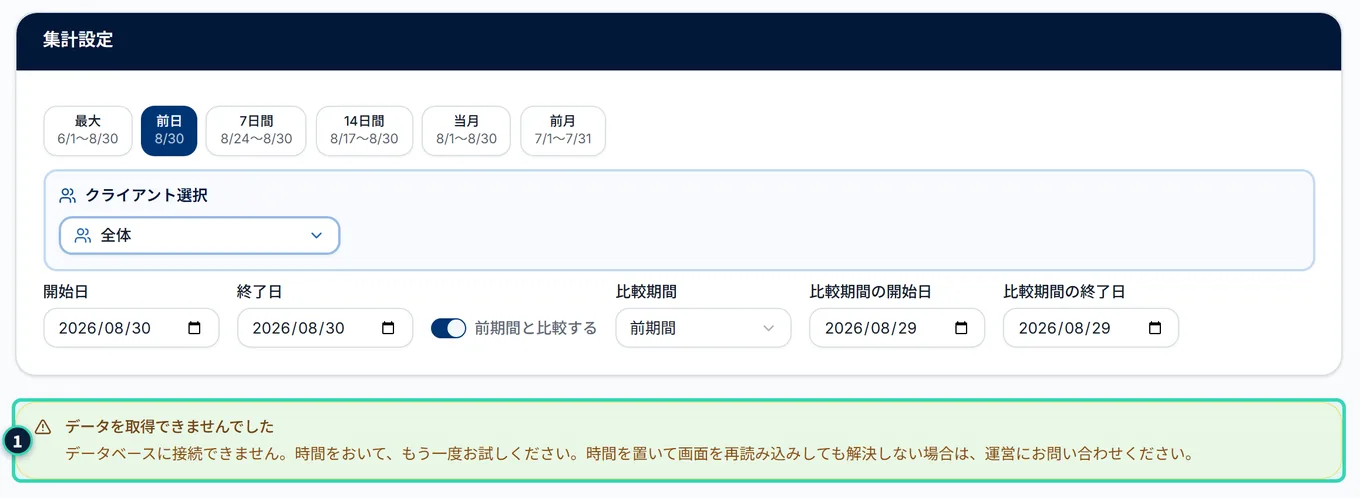Image resolution: width=1360 pixels, height=498 pixels.
Task: Click the 開始日 date input field
Action: pos(131,328)
